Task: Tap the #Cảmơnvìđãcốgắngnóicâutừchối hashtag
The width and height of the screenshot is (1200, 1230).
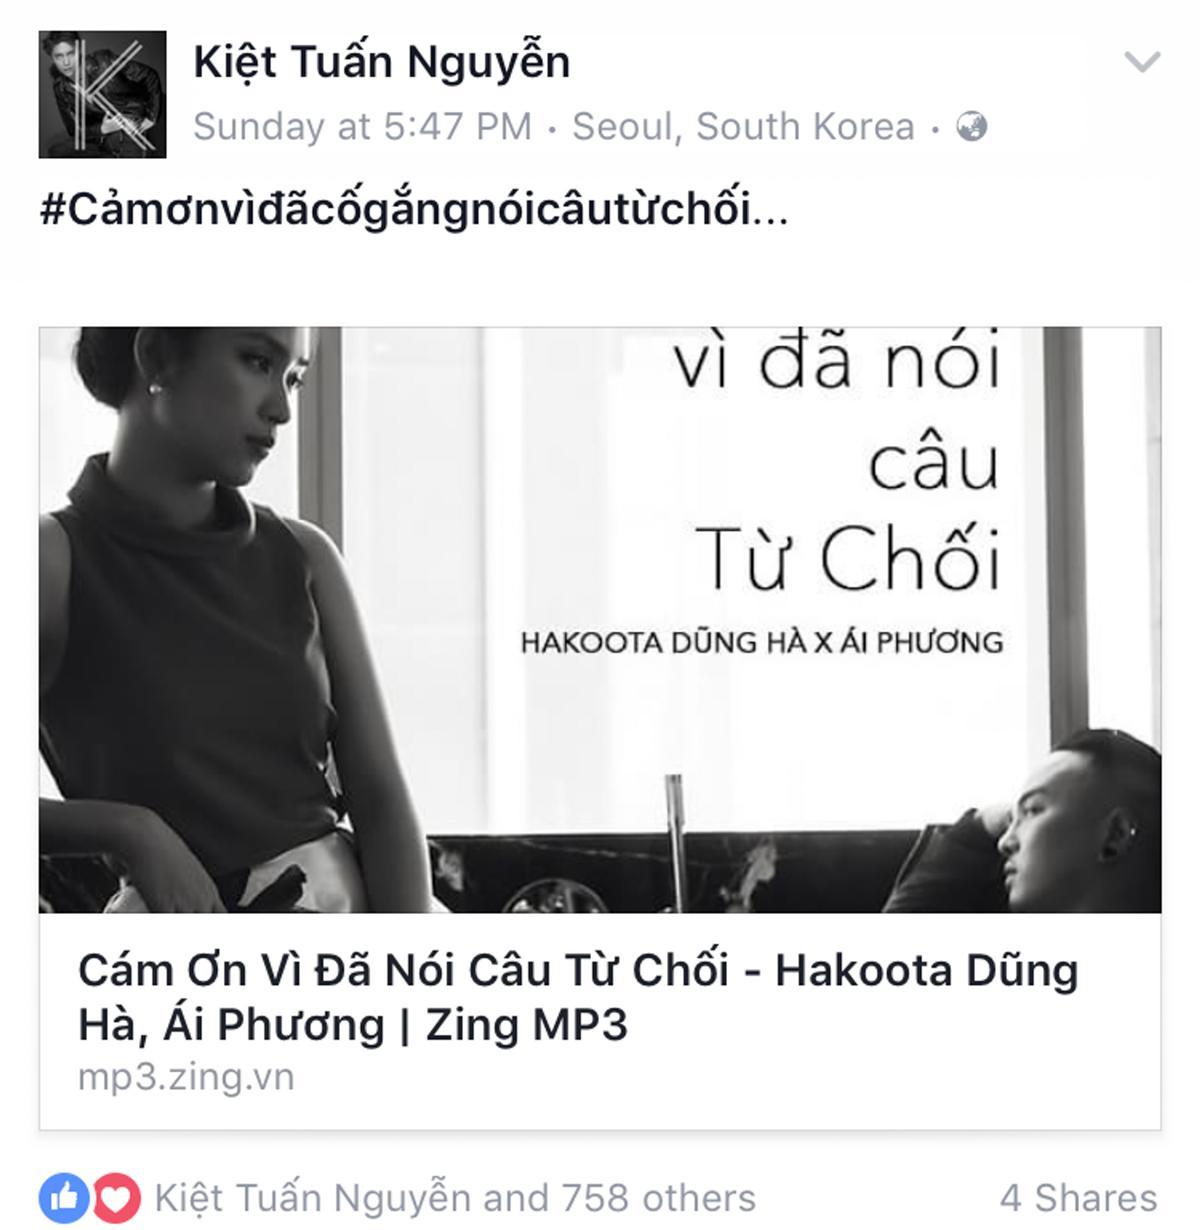Action: [394, 211]
